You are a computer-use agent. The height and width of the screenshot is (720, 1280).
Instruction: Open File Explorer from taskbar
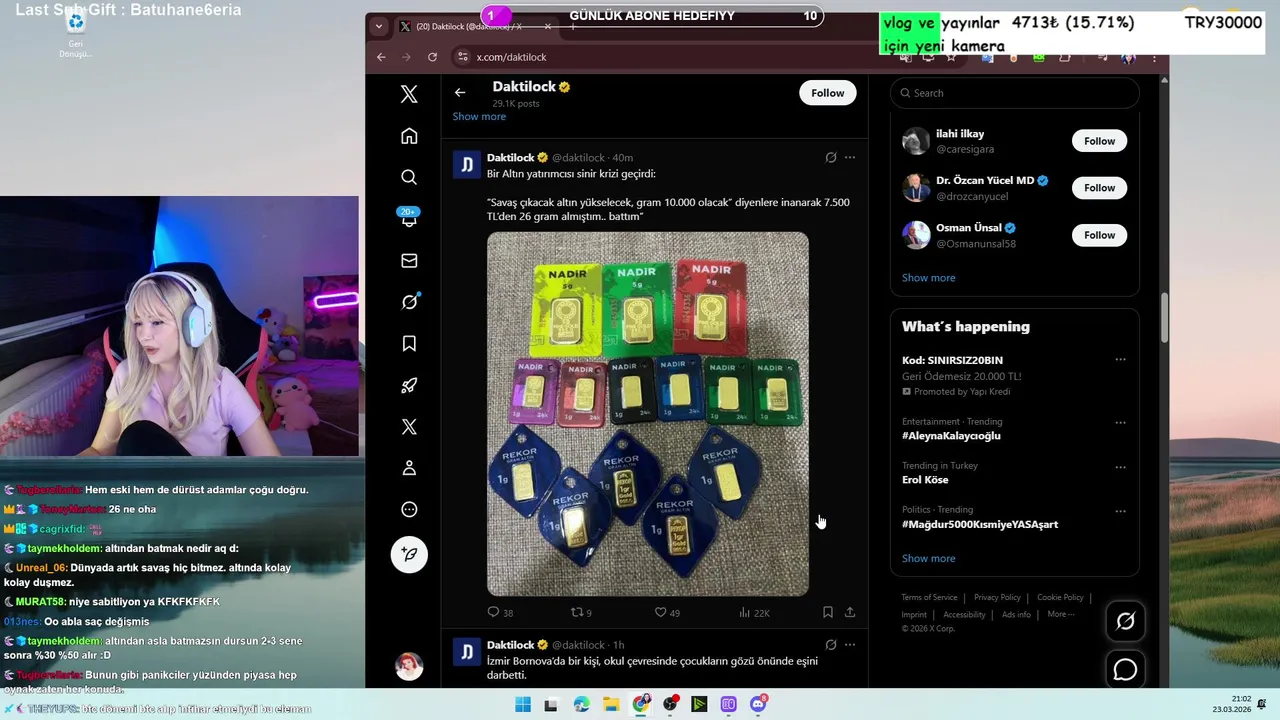coord(611,704)
